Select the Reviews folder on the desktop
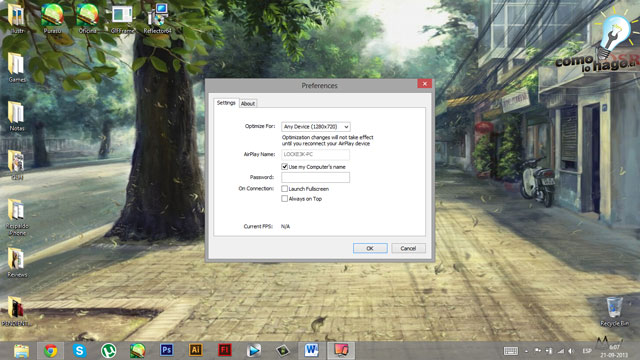The image size is (640, 360). pyautogui.click(x=17, y=262)
